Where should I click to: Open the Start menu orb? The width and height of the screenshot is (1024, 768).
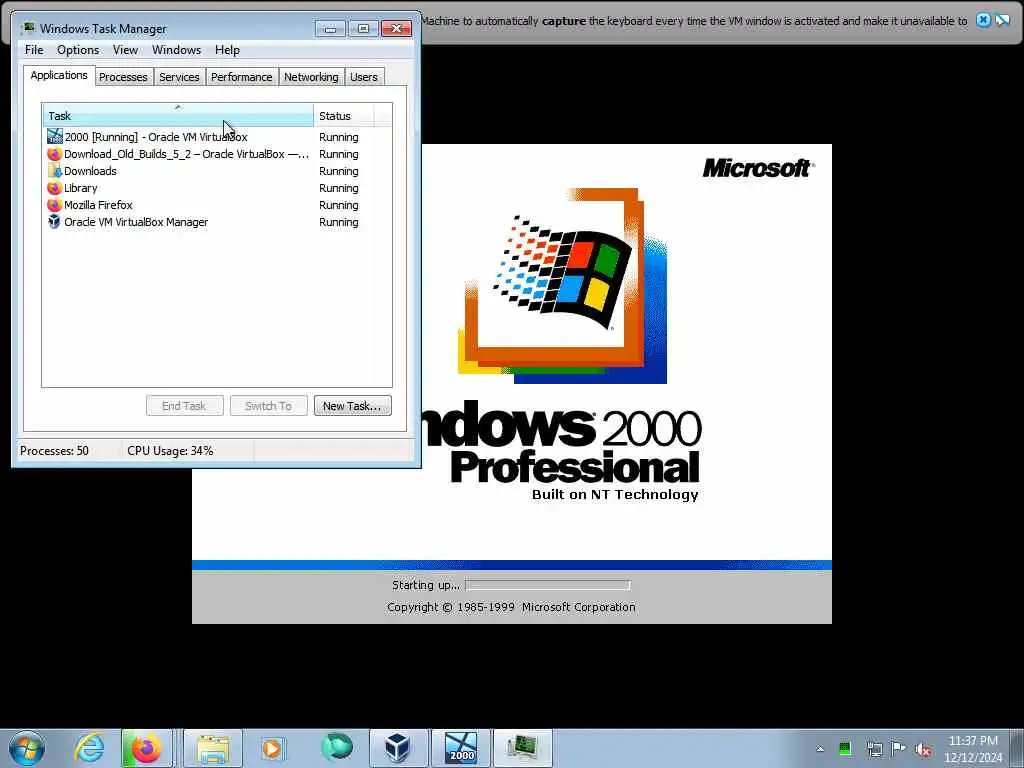click(27, 748)
